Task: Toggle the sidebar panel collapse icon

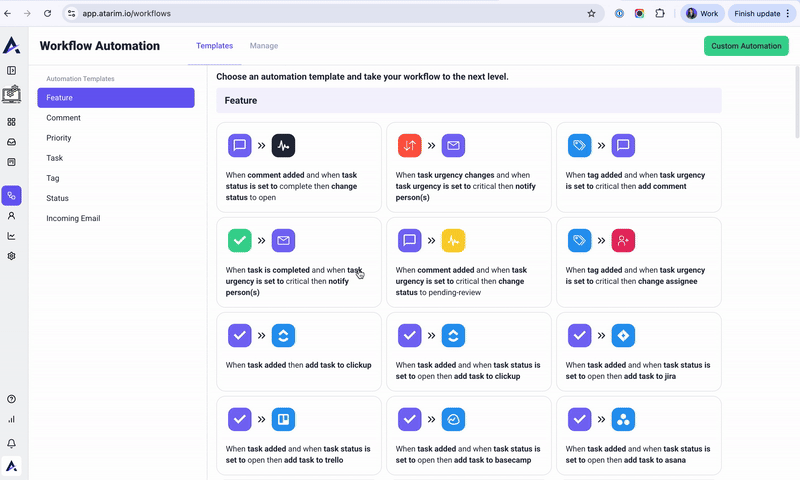Action: click(12, 70)
